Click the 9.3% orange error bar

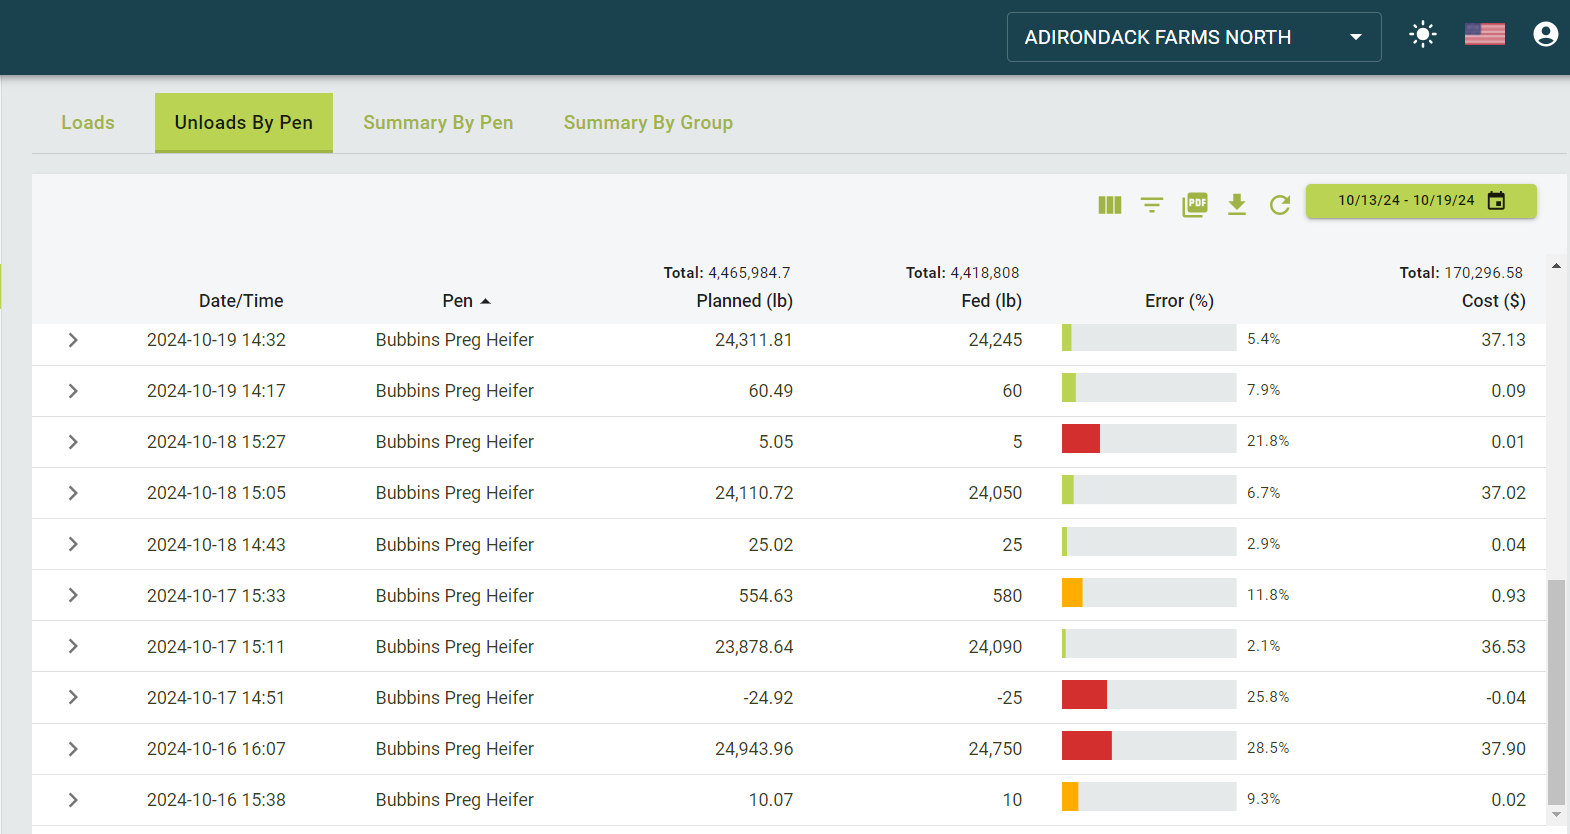[x=1070, y=796]
